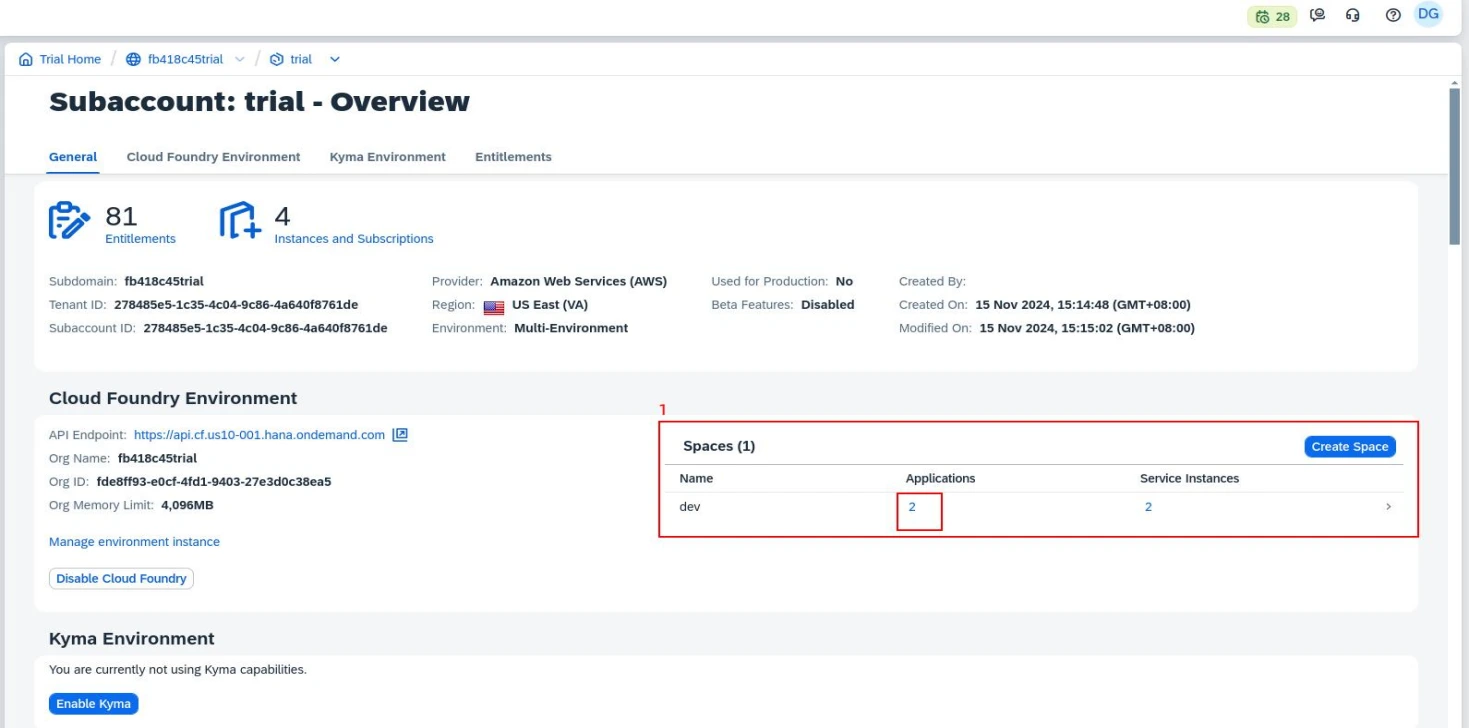Select the Org Name value fb418c45trial
The height and width of the screenshot is (728, 1469).
[x=157, y=458]
